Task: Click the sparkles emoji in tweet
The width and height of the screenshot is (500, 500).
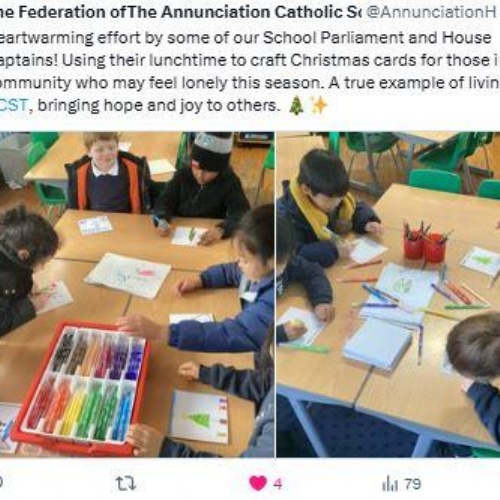Action: click(319, 106)
